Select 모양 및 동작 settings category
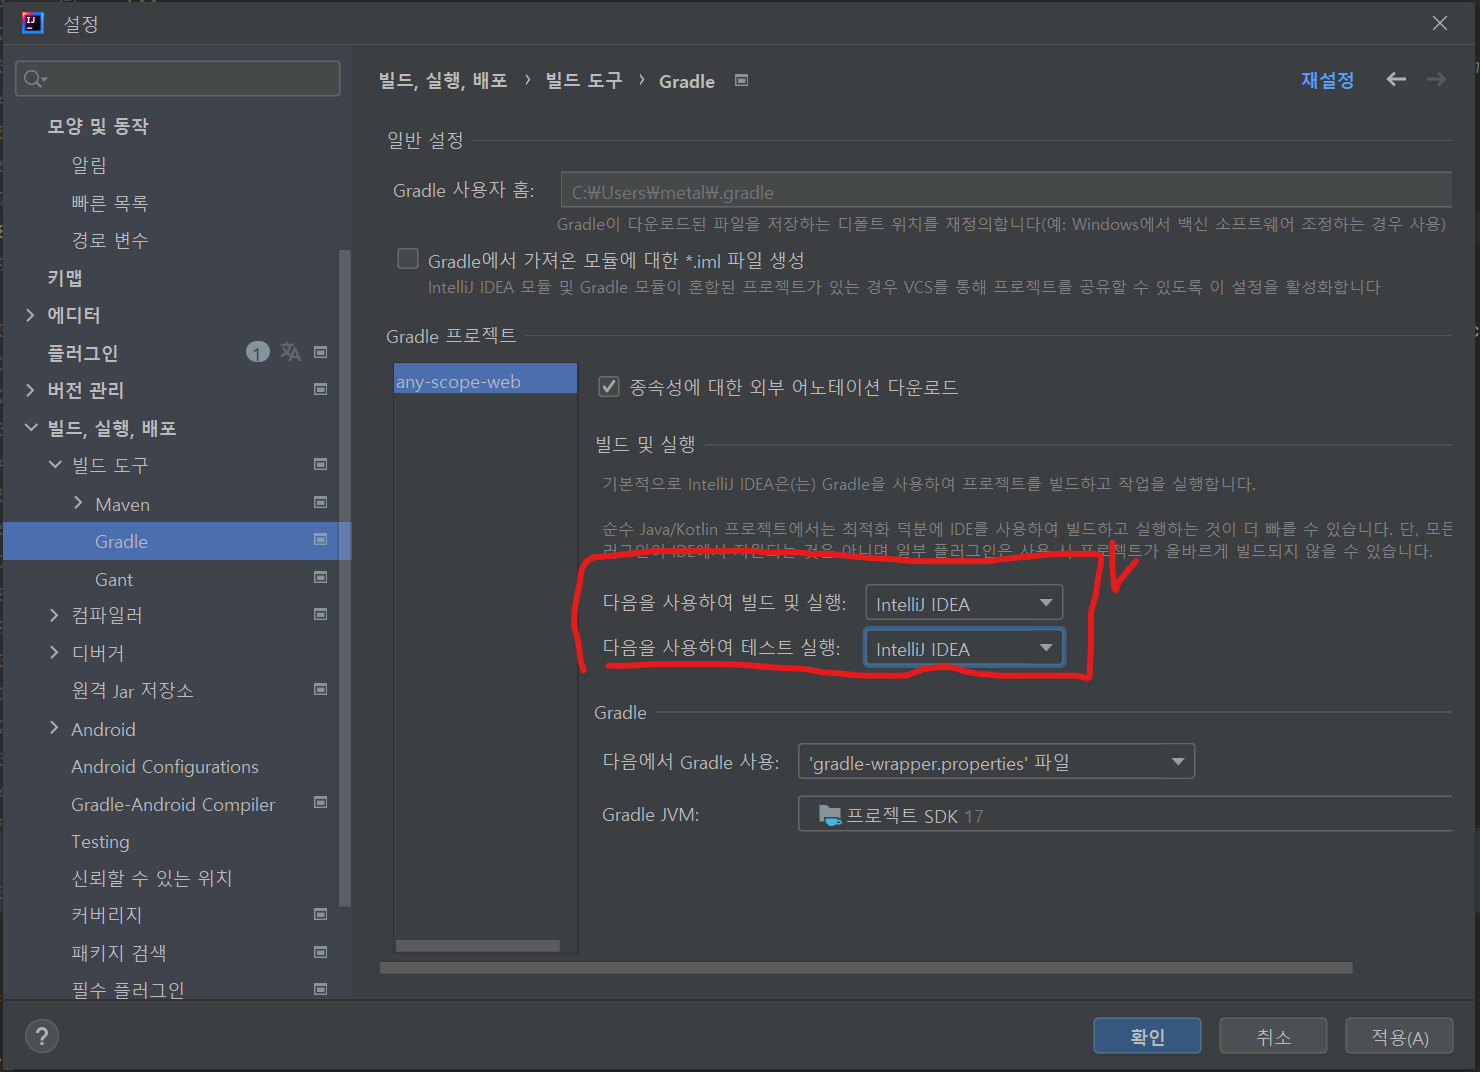 98,126
